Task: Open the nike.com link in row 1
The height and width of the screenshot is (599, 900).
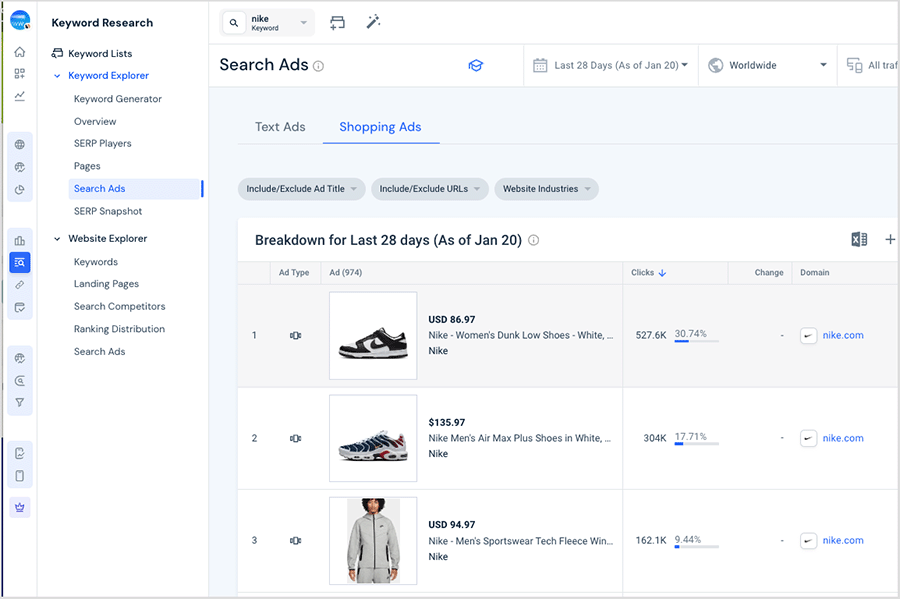Action: 843,335
